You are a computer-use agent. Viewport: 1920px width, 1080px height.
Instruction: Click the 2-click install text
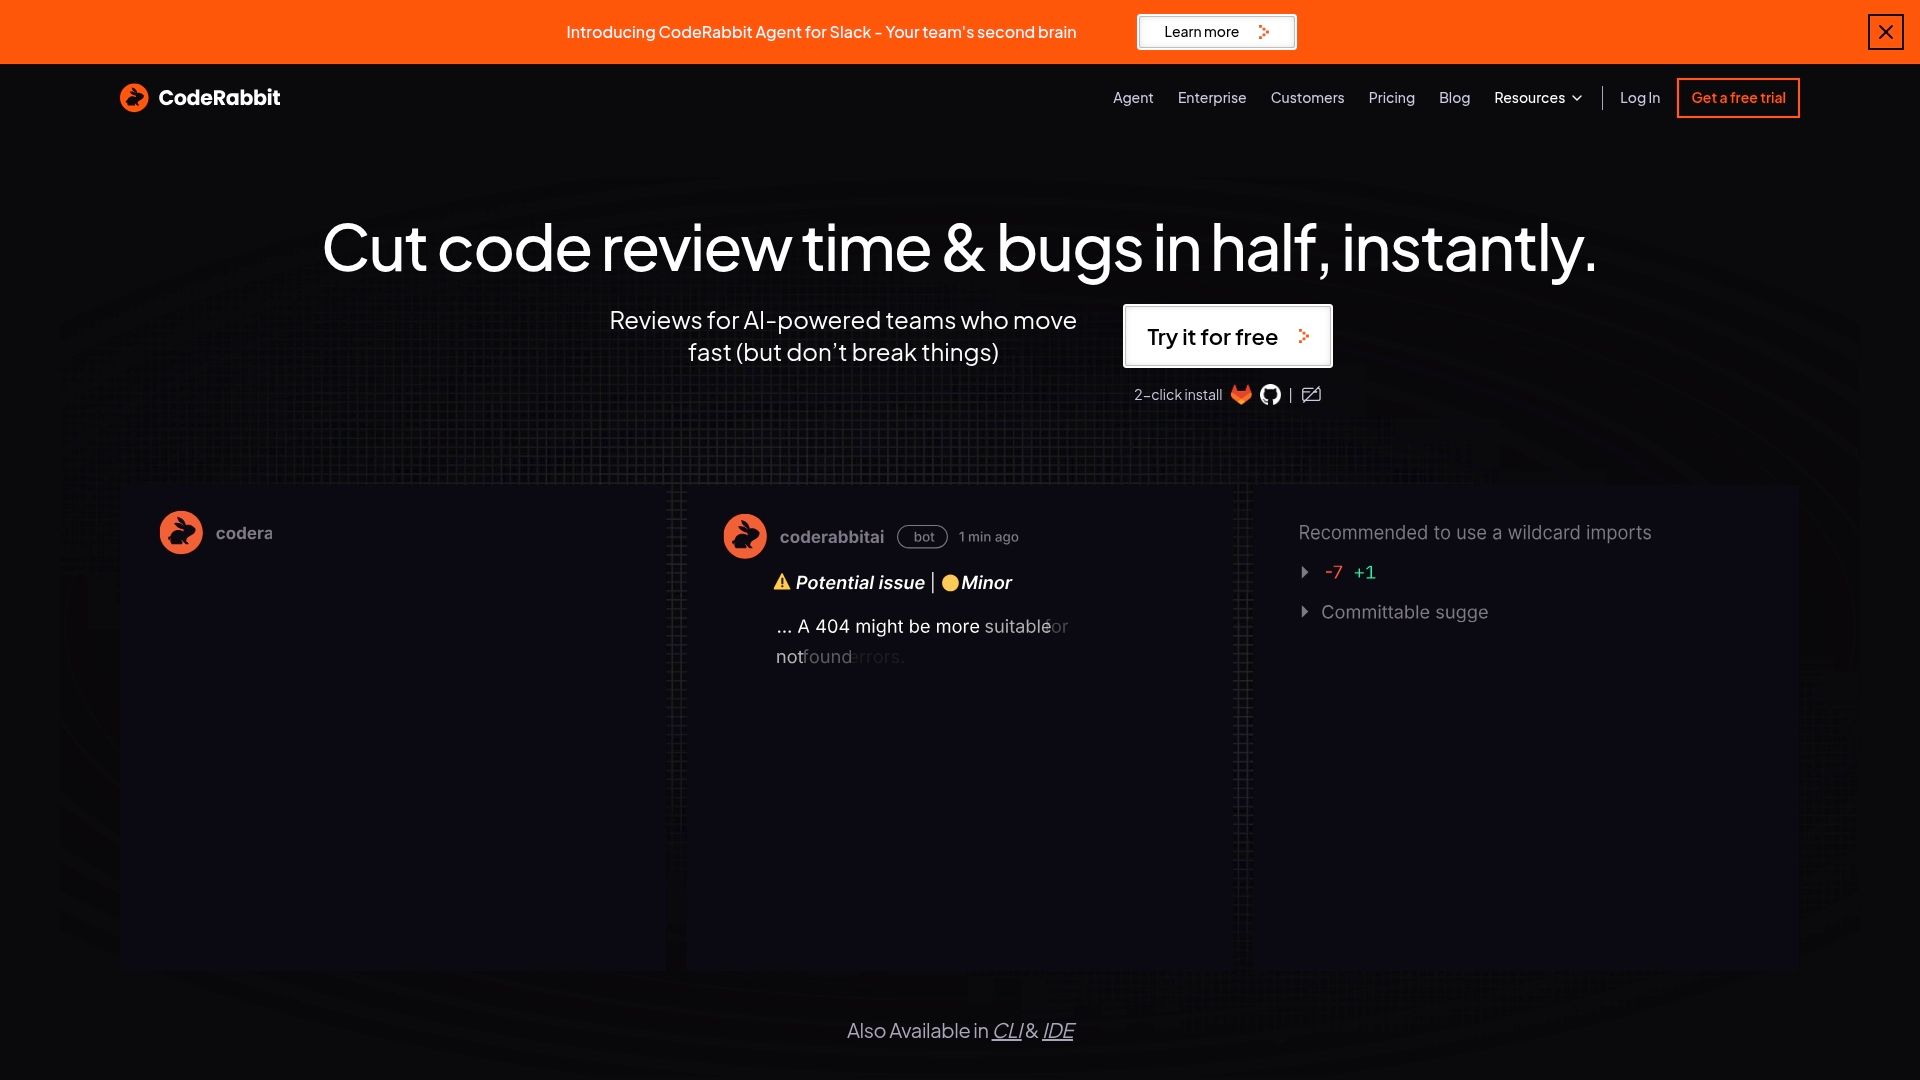tap(1178, 395)
